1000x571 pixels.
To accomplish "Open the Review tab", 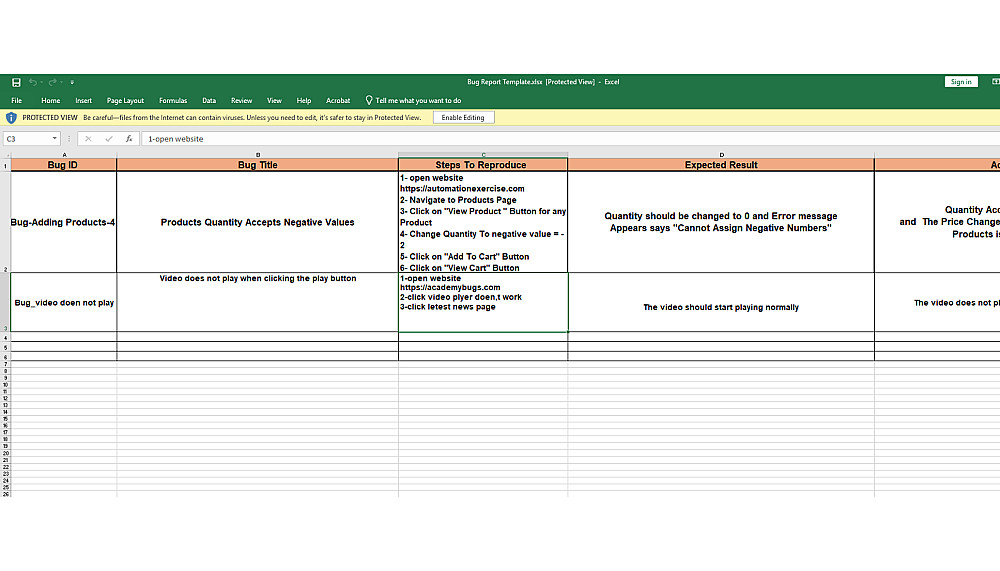I will pos(241,100).
